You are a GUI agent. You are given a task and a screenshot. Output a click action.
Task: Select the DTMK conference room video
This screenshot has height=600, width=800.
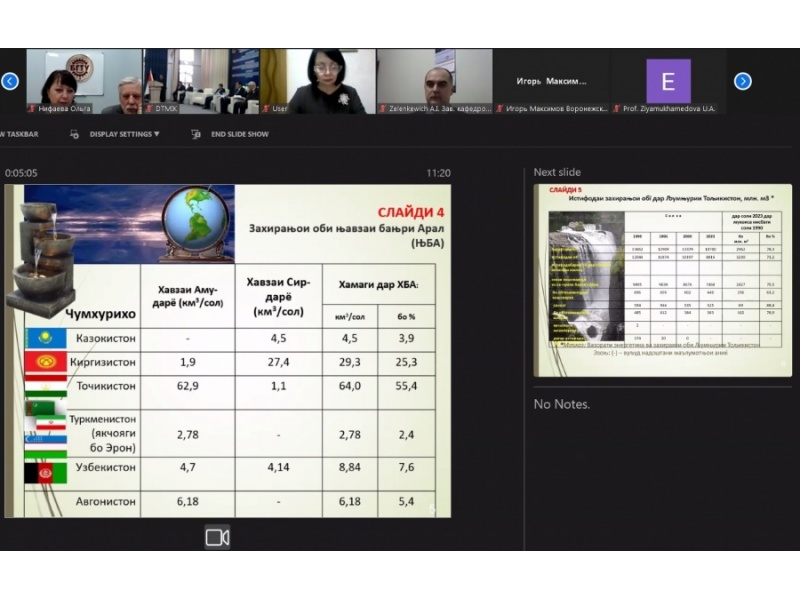pos(200,82)
